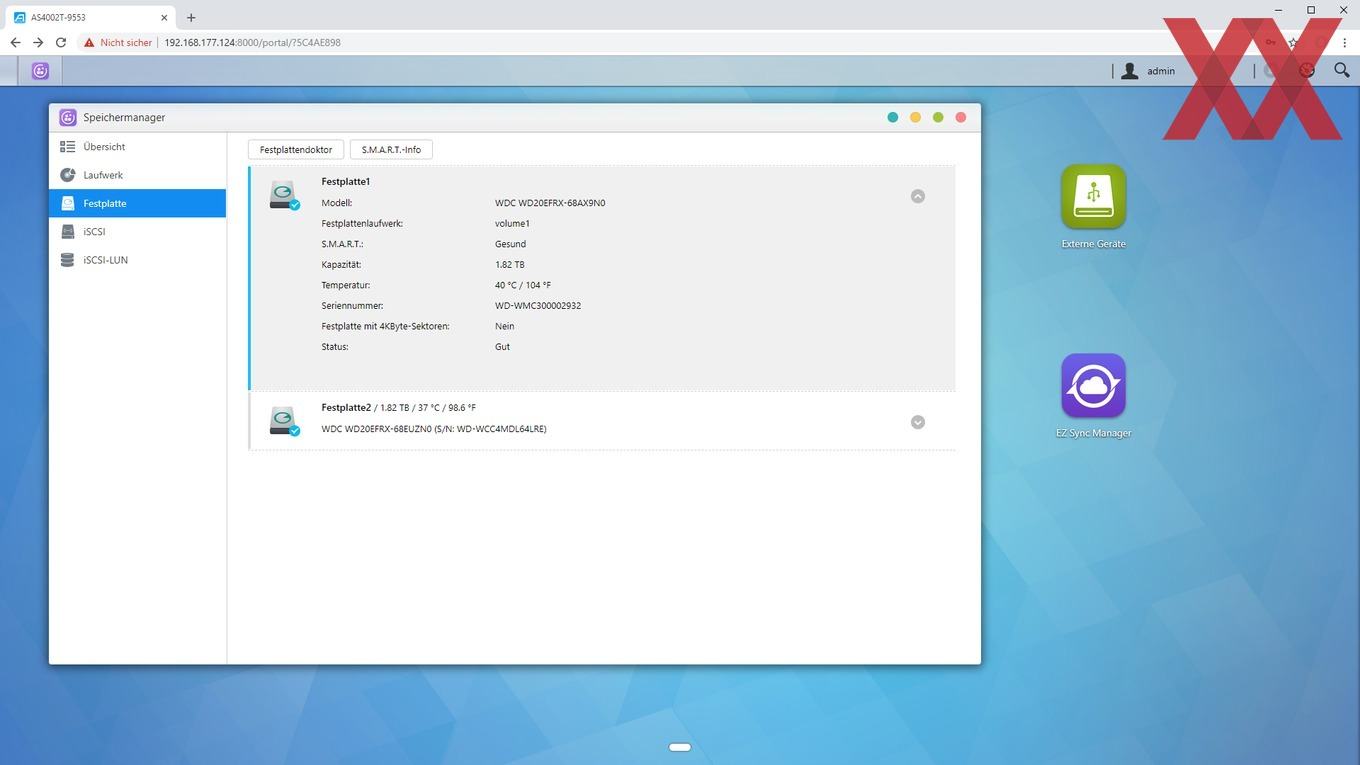Click the Nicht sicher security warning

click(118, 43)
